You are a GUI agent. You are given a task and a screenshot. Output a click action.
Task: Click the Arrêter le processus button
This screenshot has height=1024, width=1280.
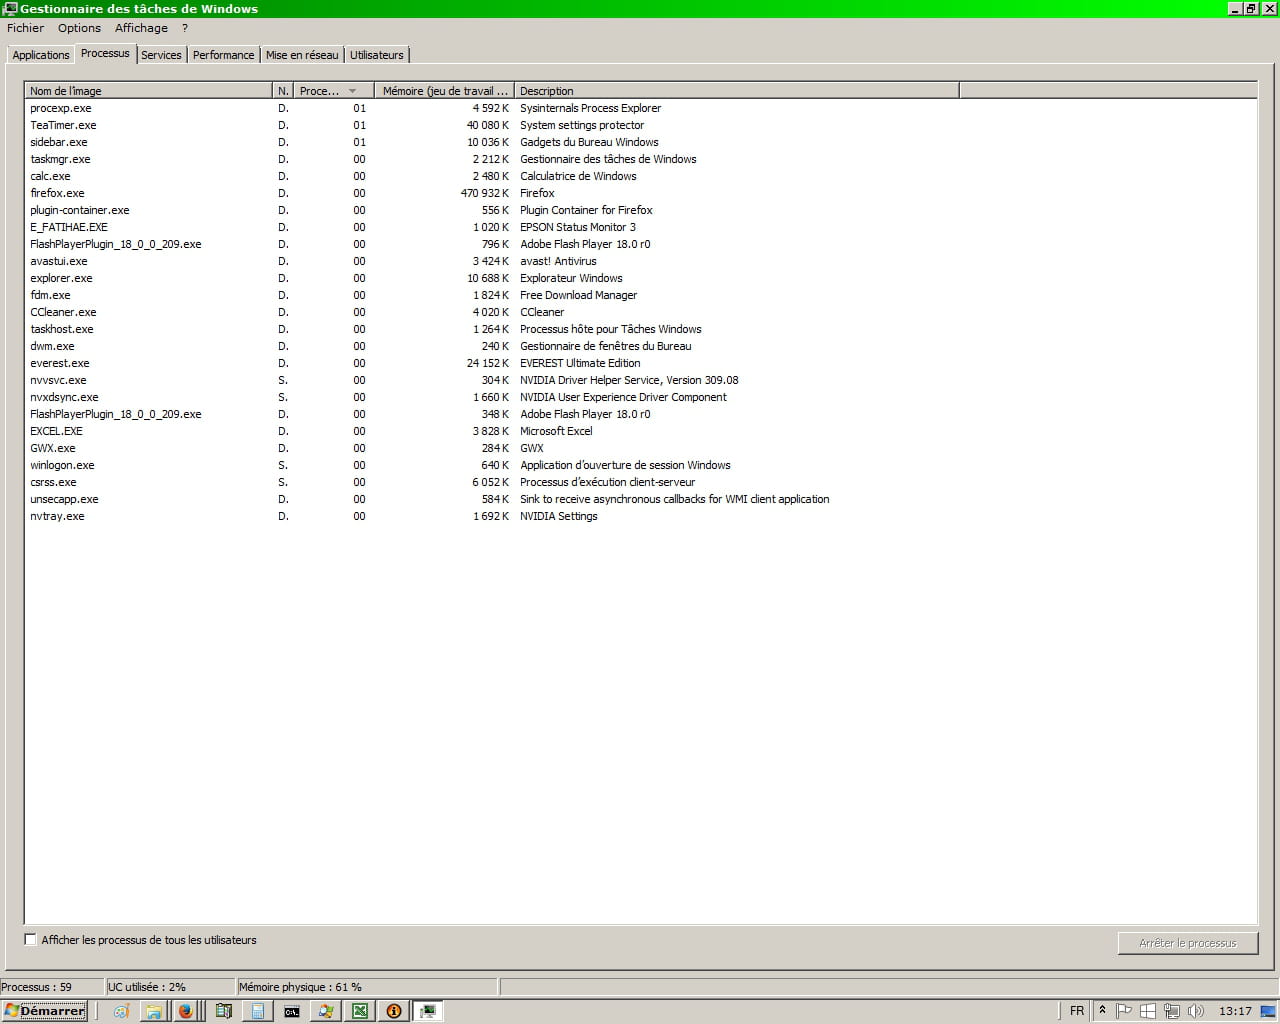(1188, 943)
